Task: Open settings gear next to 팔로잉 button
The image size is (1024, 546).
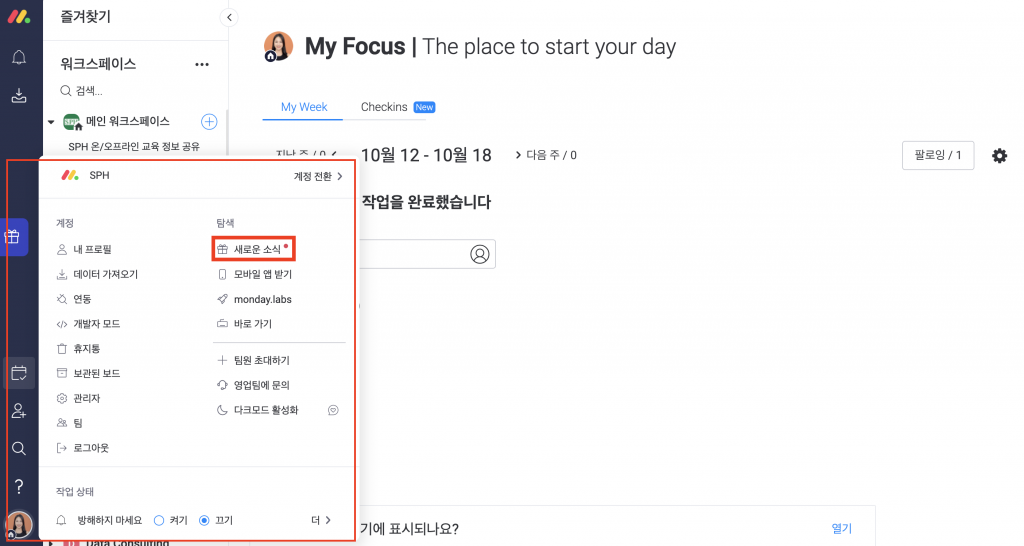Action: tap(999, 155)
